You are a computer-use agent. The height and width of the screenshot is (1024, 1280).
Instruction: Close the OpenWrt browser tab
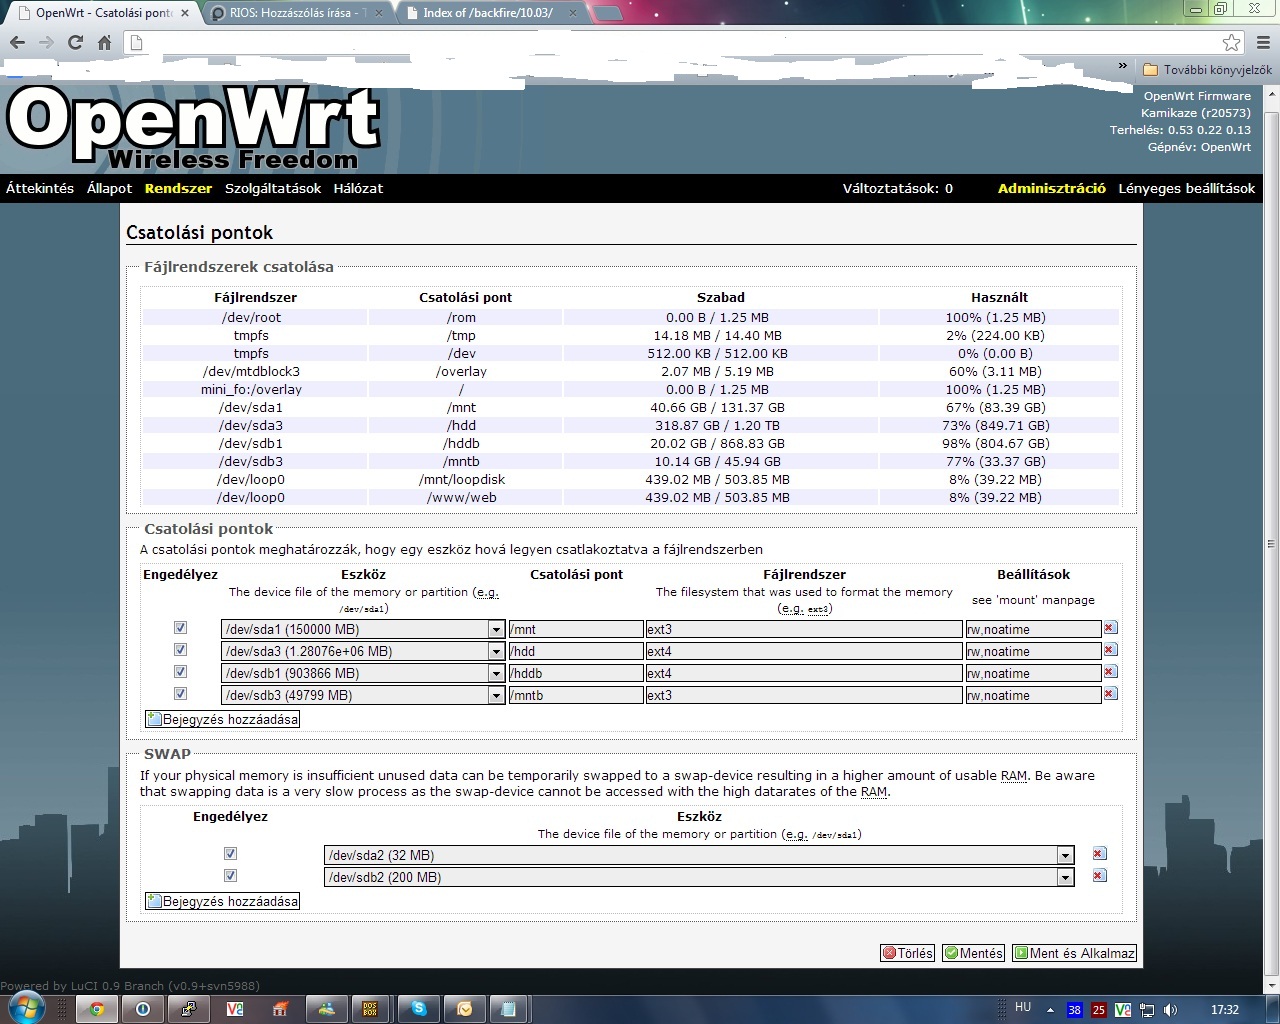click(x=184, y=13)
